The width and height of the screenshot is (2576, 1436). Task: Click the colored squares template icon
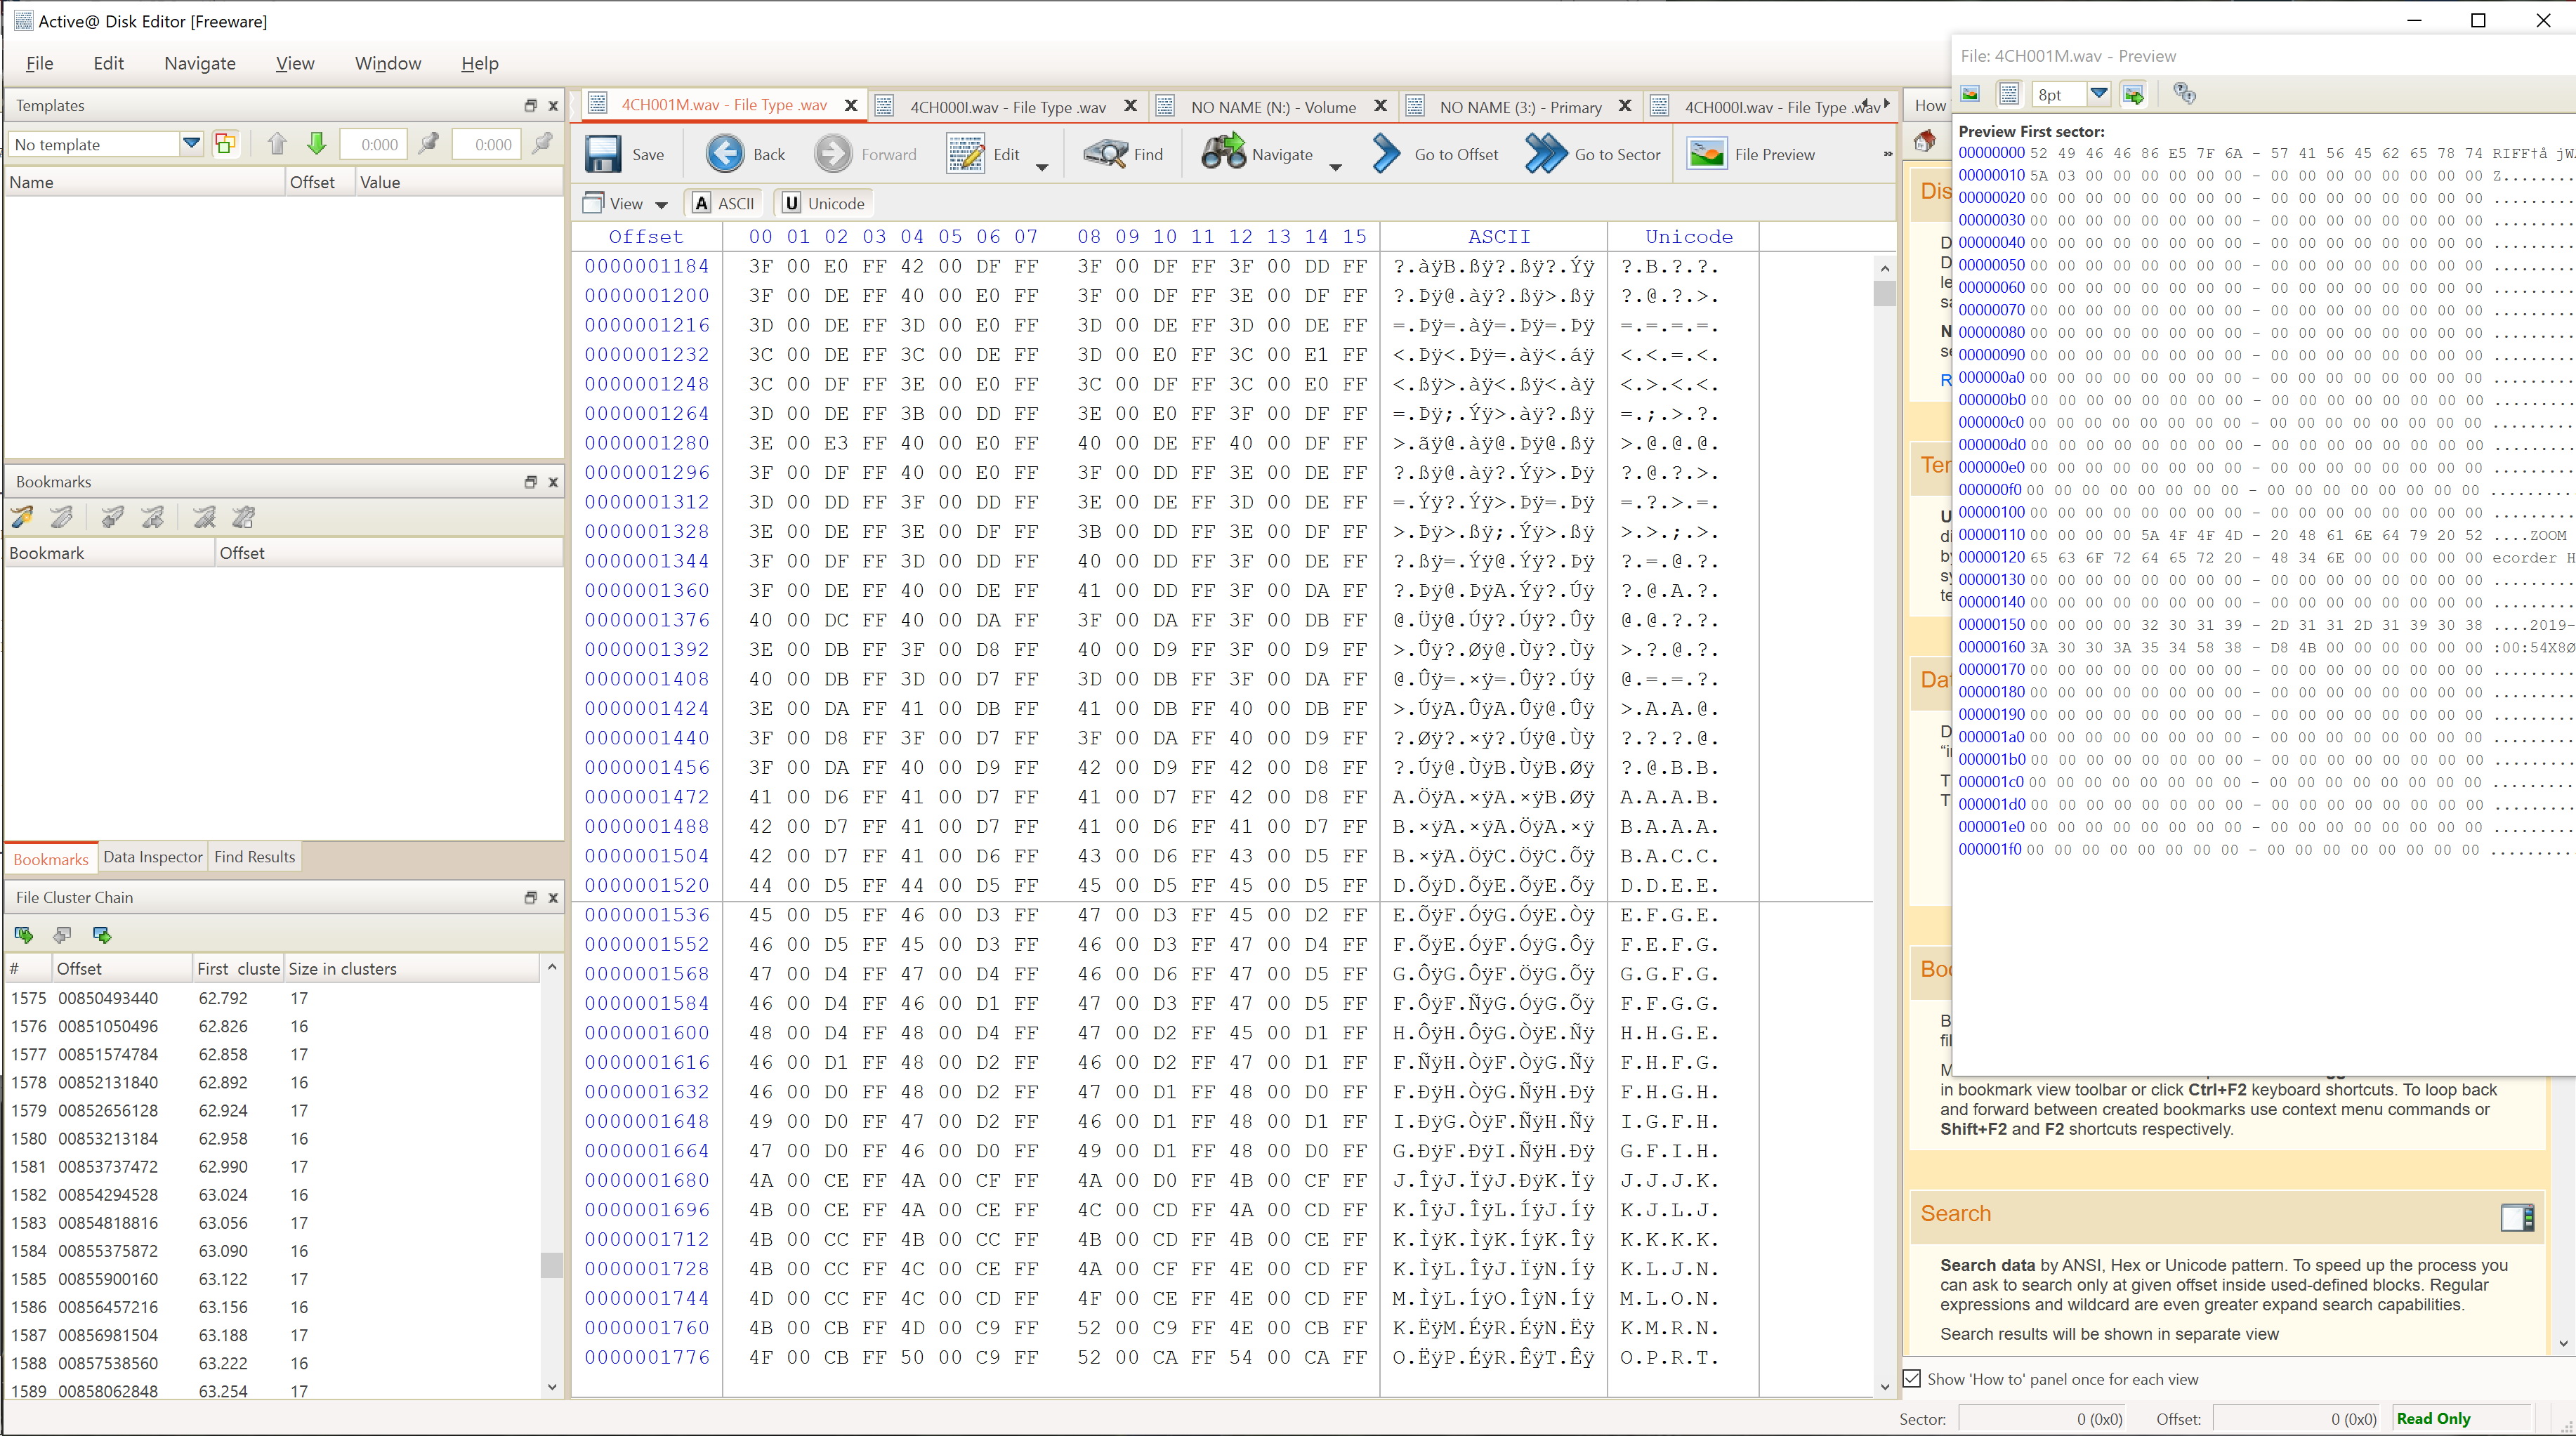coord(226,144)
